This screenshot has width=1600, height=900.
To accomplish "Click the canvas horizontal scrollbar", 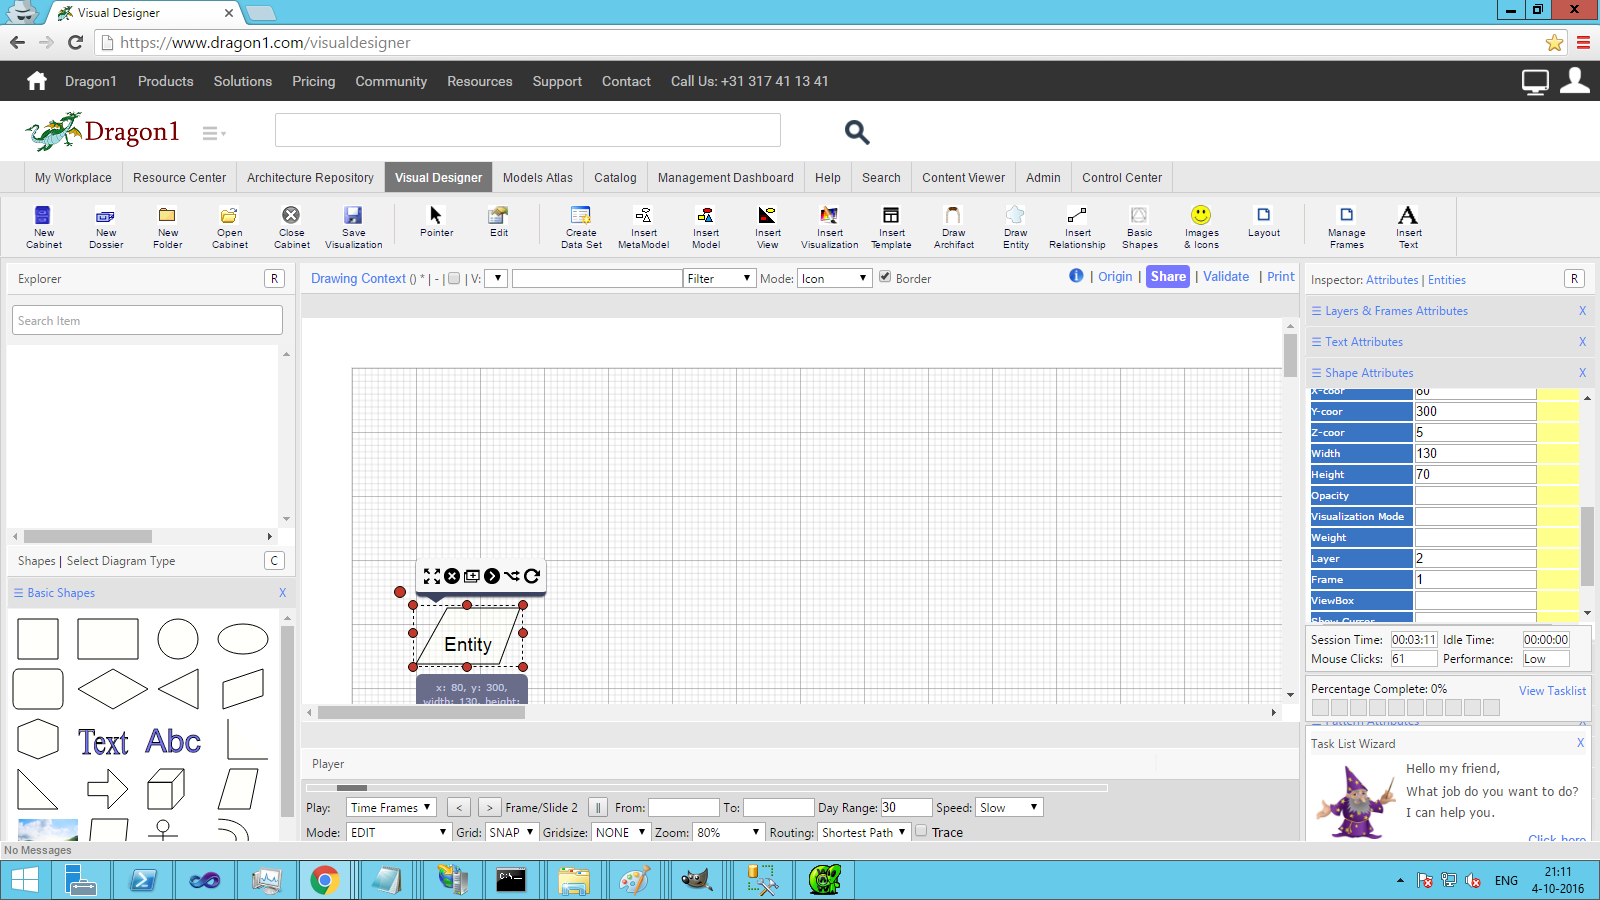I will pyautogui.click(x=421, y=713).
